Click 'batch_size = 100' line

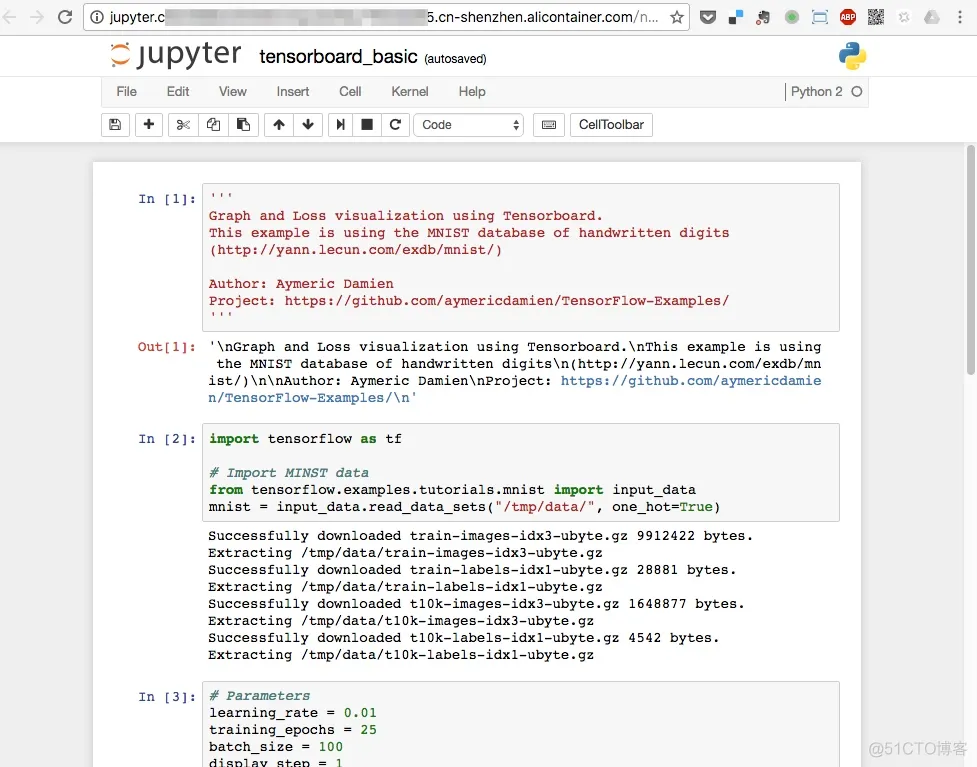pos(276,746)
